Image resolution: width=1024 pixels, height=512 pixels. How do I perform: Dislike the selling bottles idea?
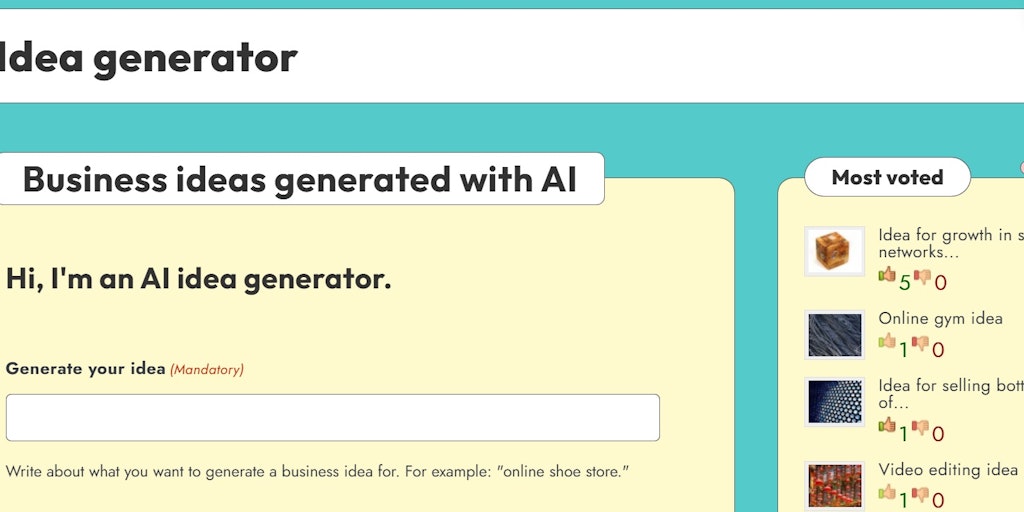(x=920, y=427)
